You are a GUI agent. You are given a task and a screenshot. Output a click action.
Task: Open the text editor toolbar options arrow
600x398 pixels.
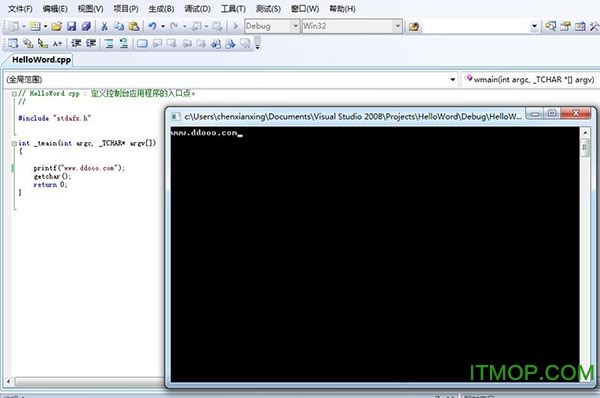click(x=258, y=44)
